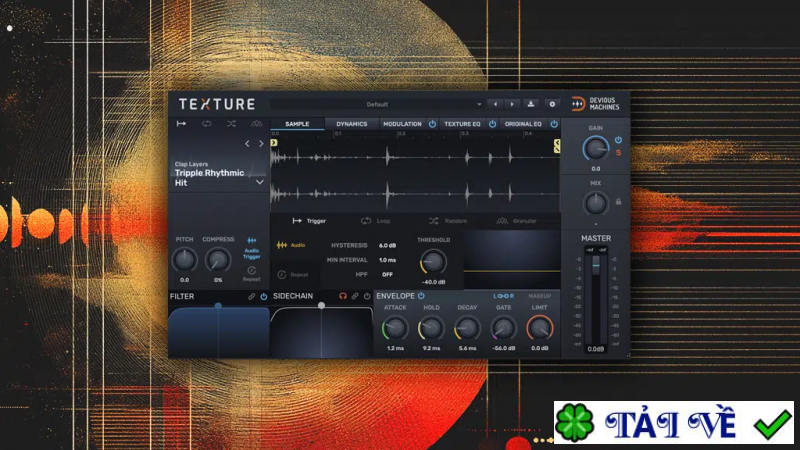Select the yellow Audio trigger source
The image size is (800, 450).
pos(291,245)
